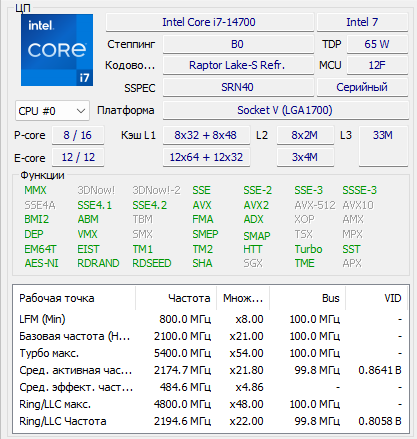Click the Частота column header

click(x=176, y=298)
